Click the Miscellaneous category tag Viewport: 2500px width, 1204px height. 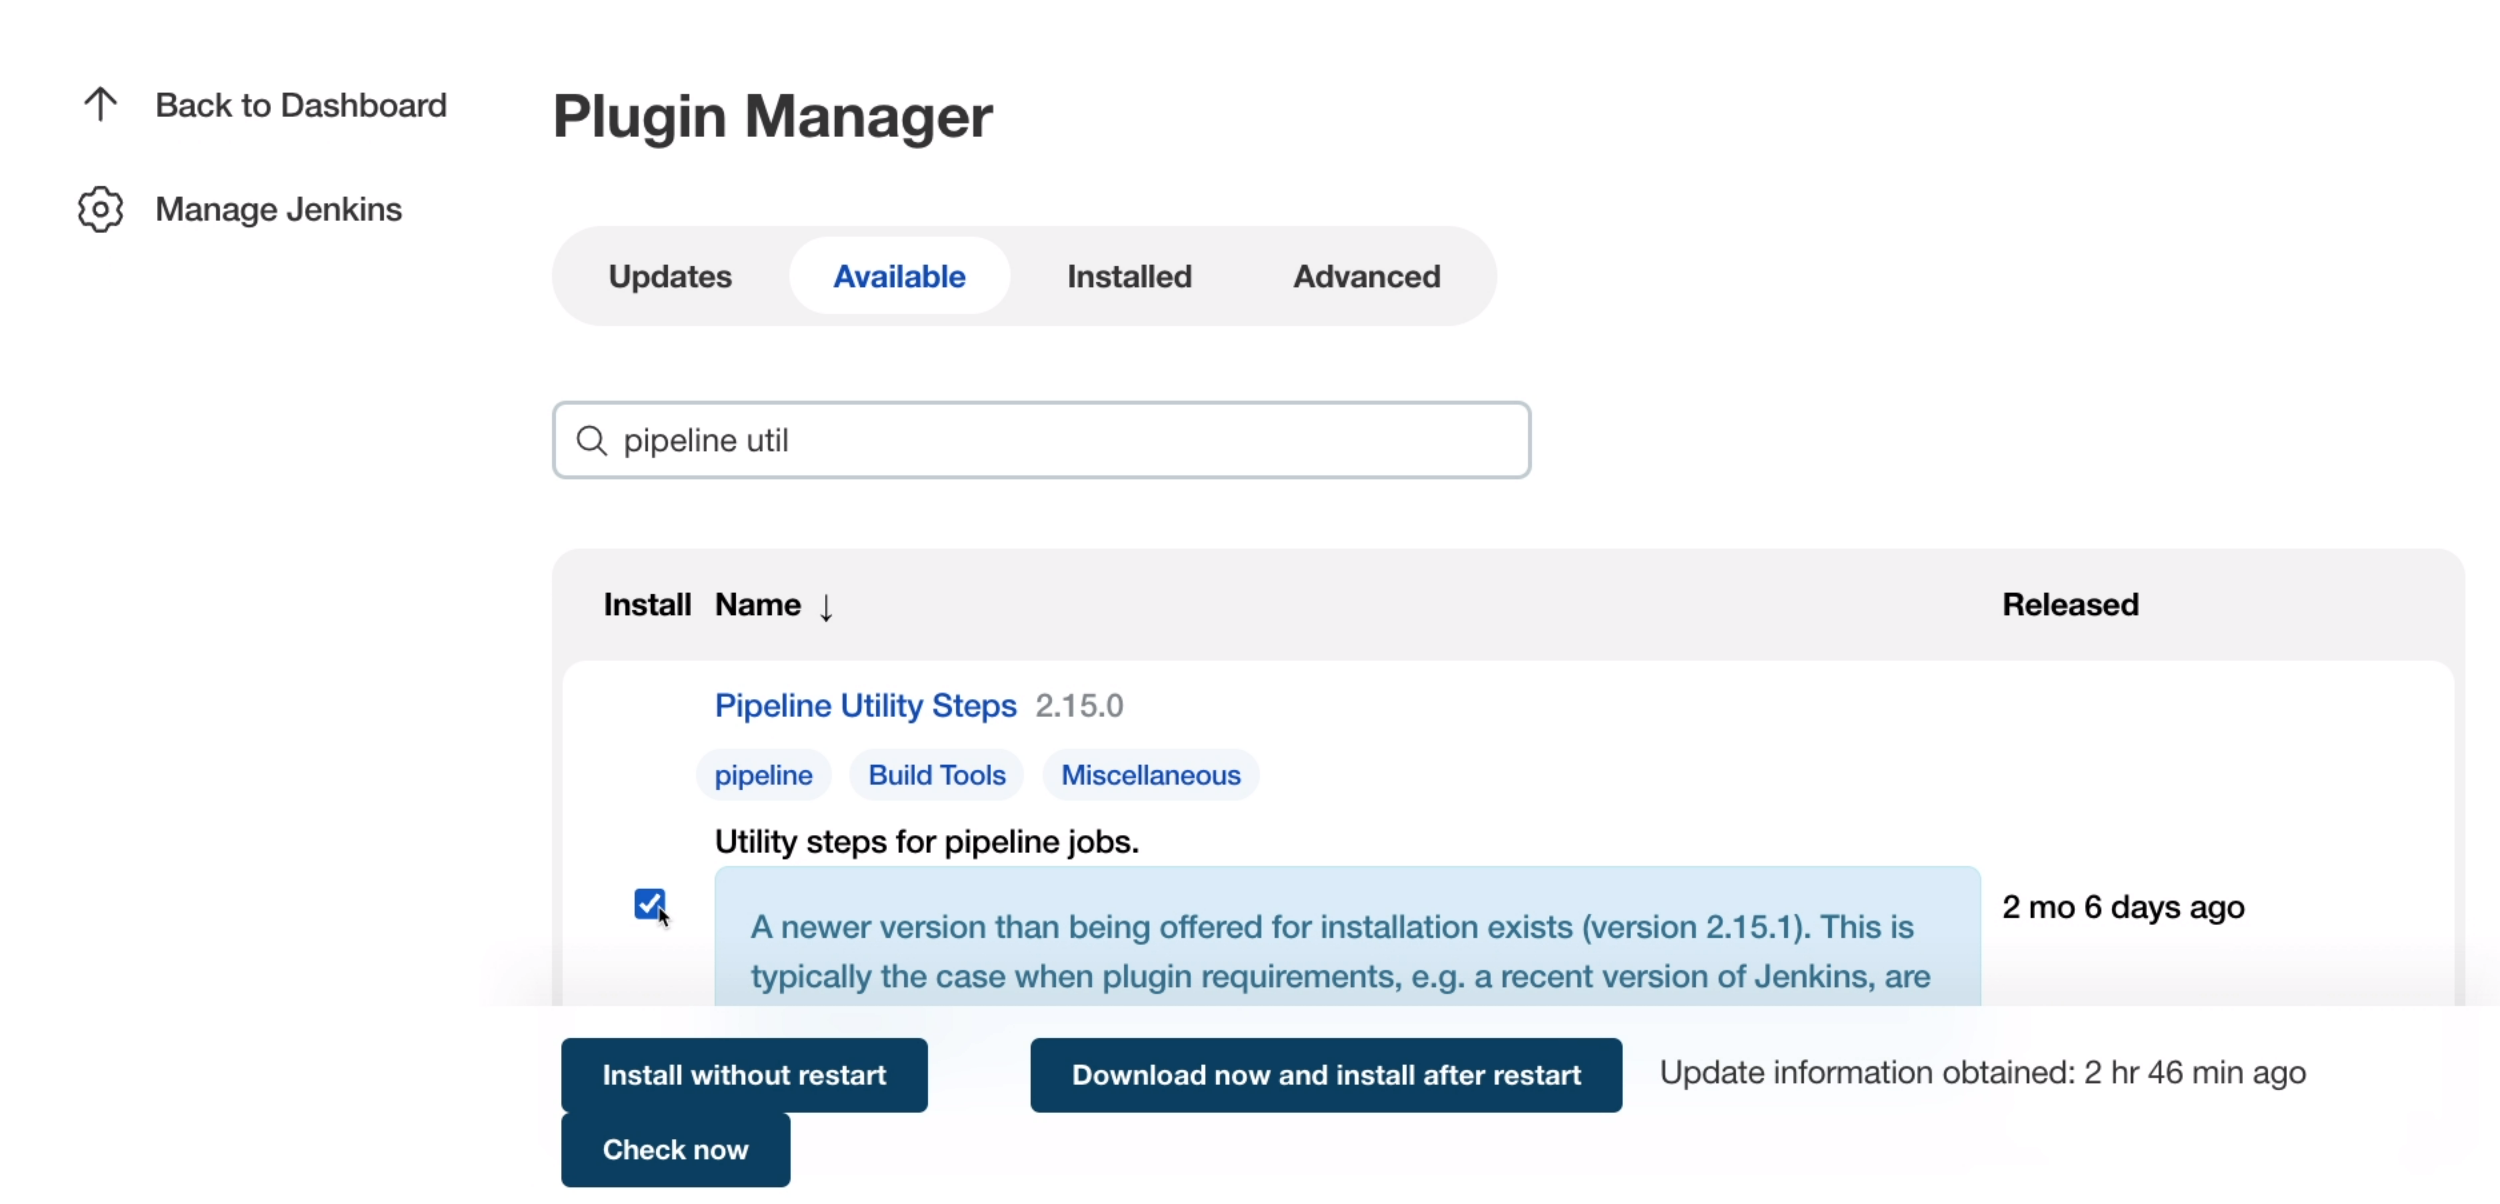pyautogui.click(x=1150, y=775)
